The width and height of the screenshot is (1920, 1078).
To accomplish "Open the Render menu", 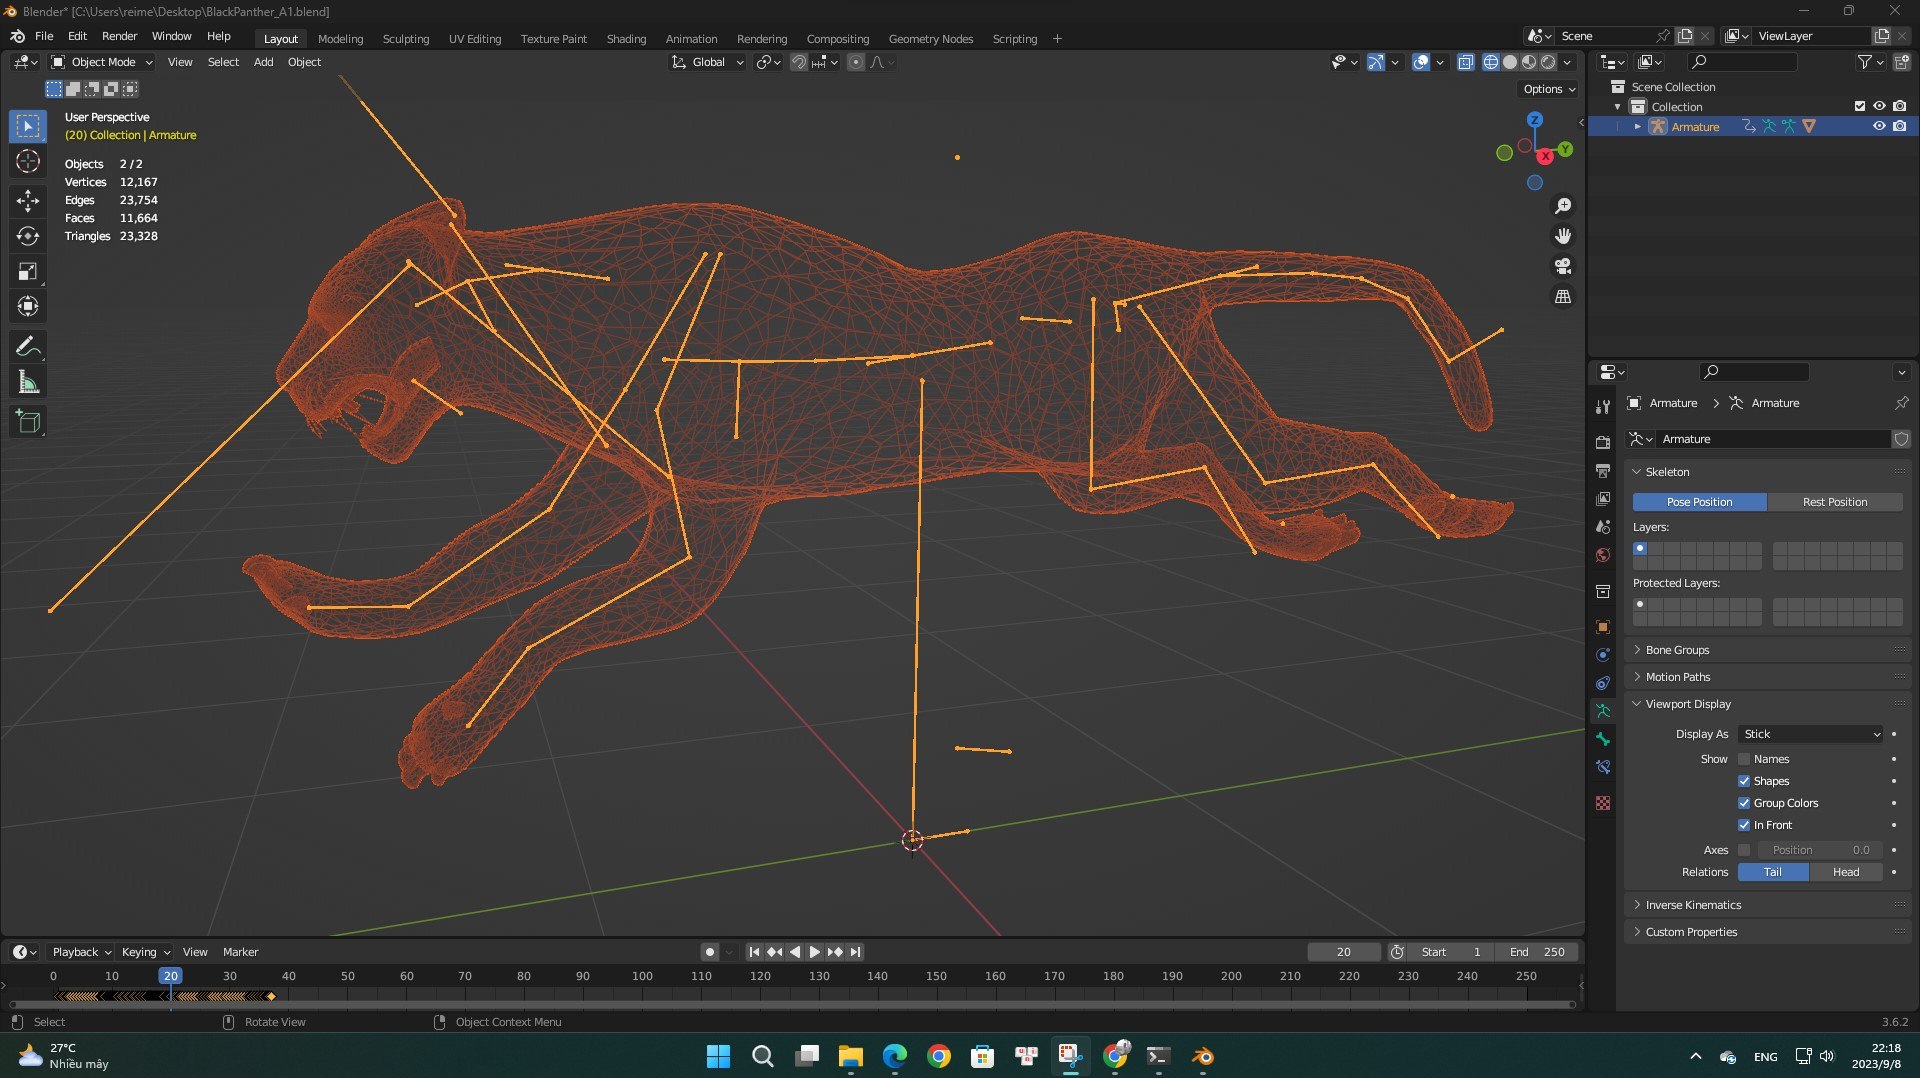I will point(119,36).
